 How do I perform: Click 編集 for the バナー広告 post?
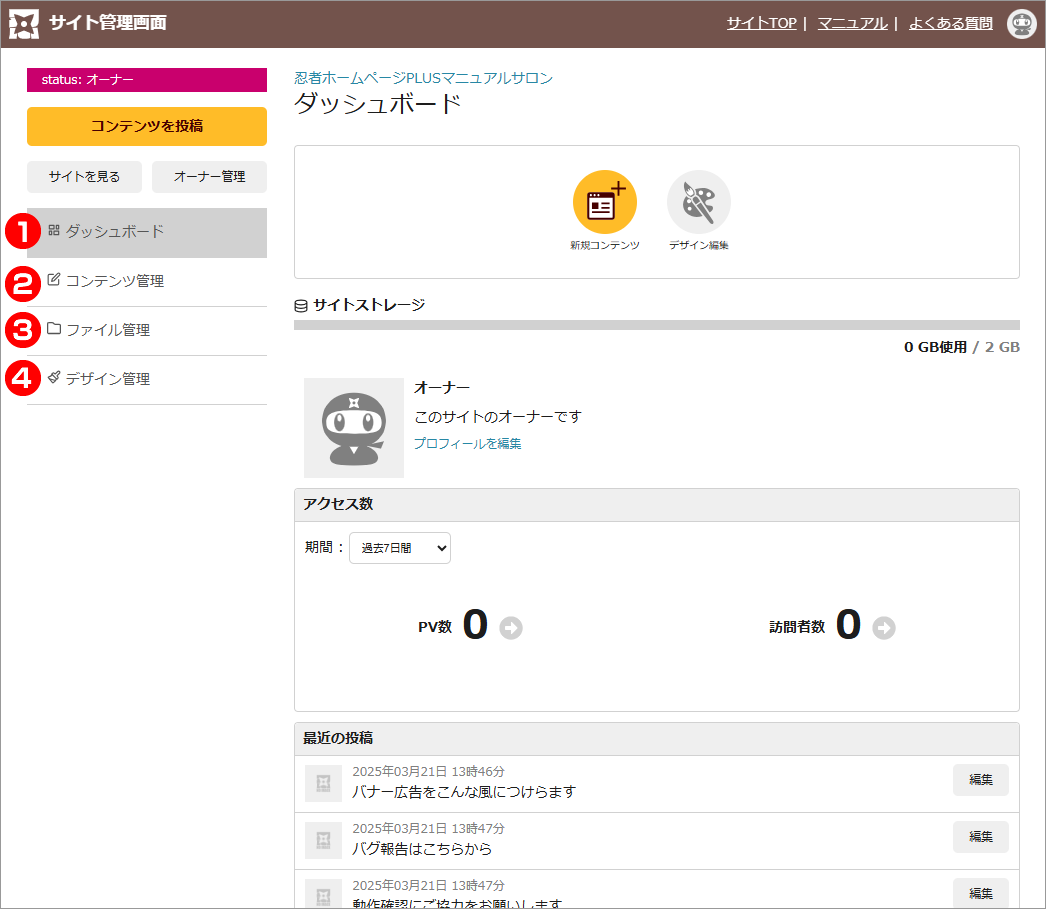[980, 780]
